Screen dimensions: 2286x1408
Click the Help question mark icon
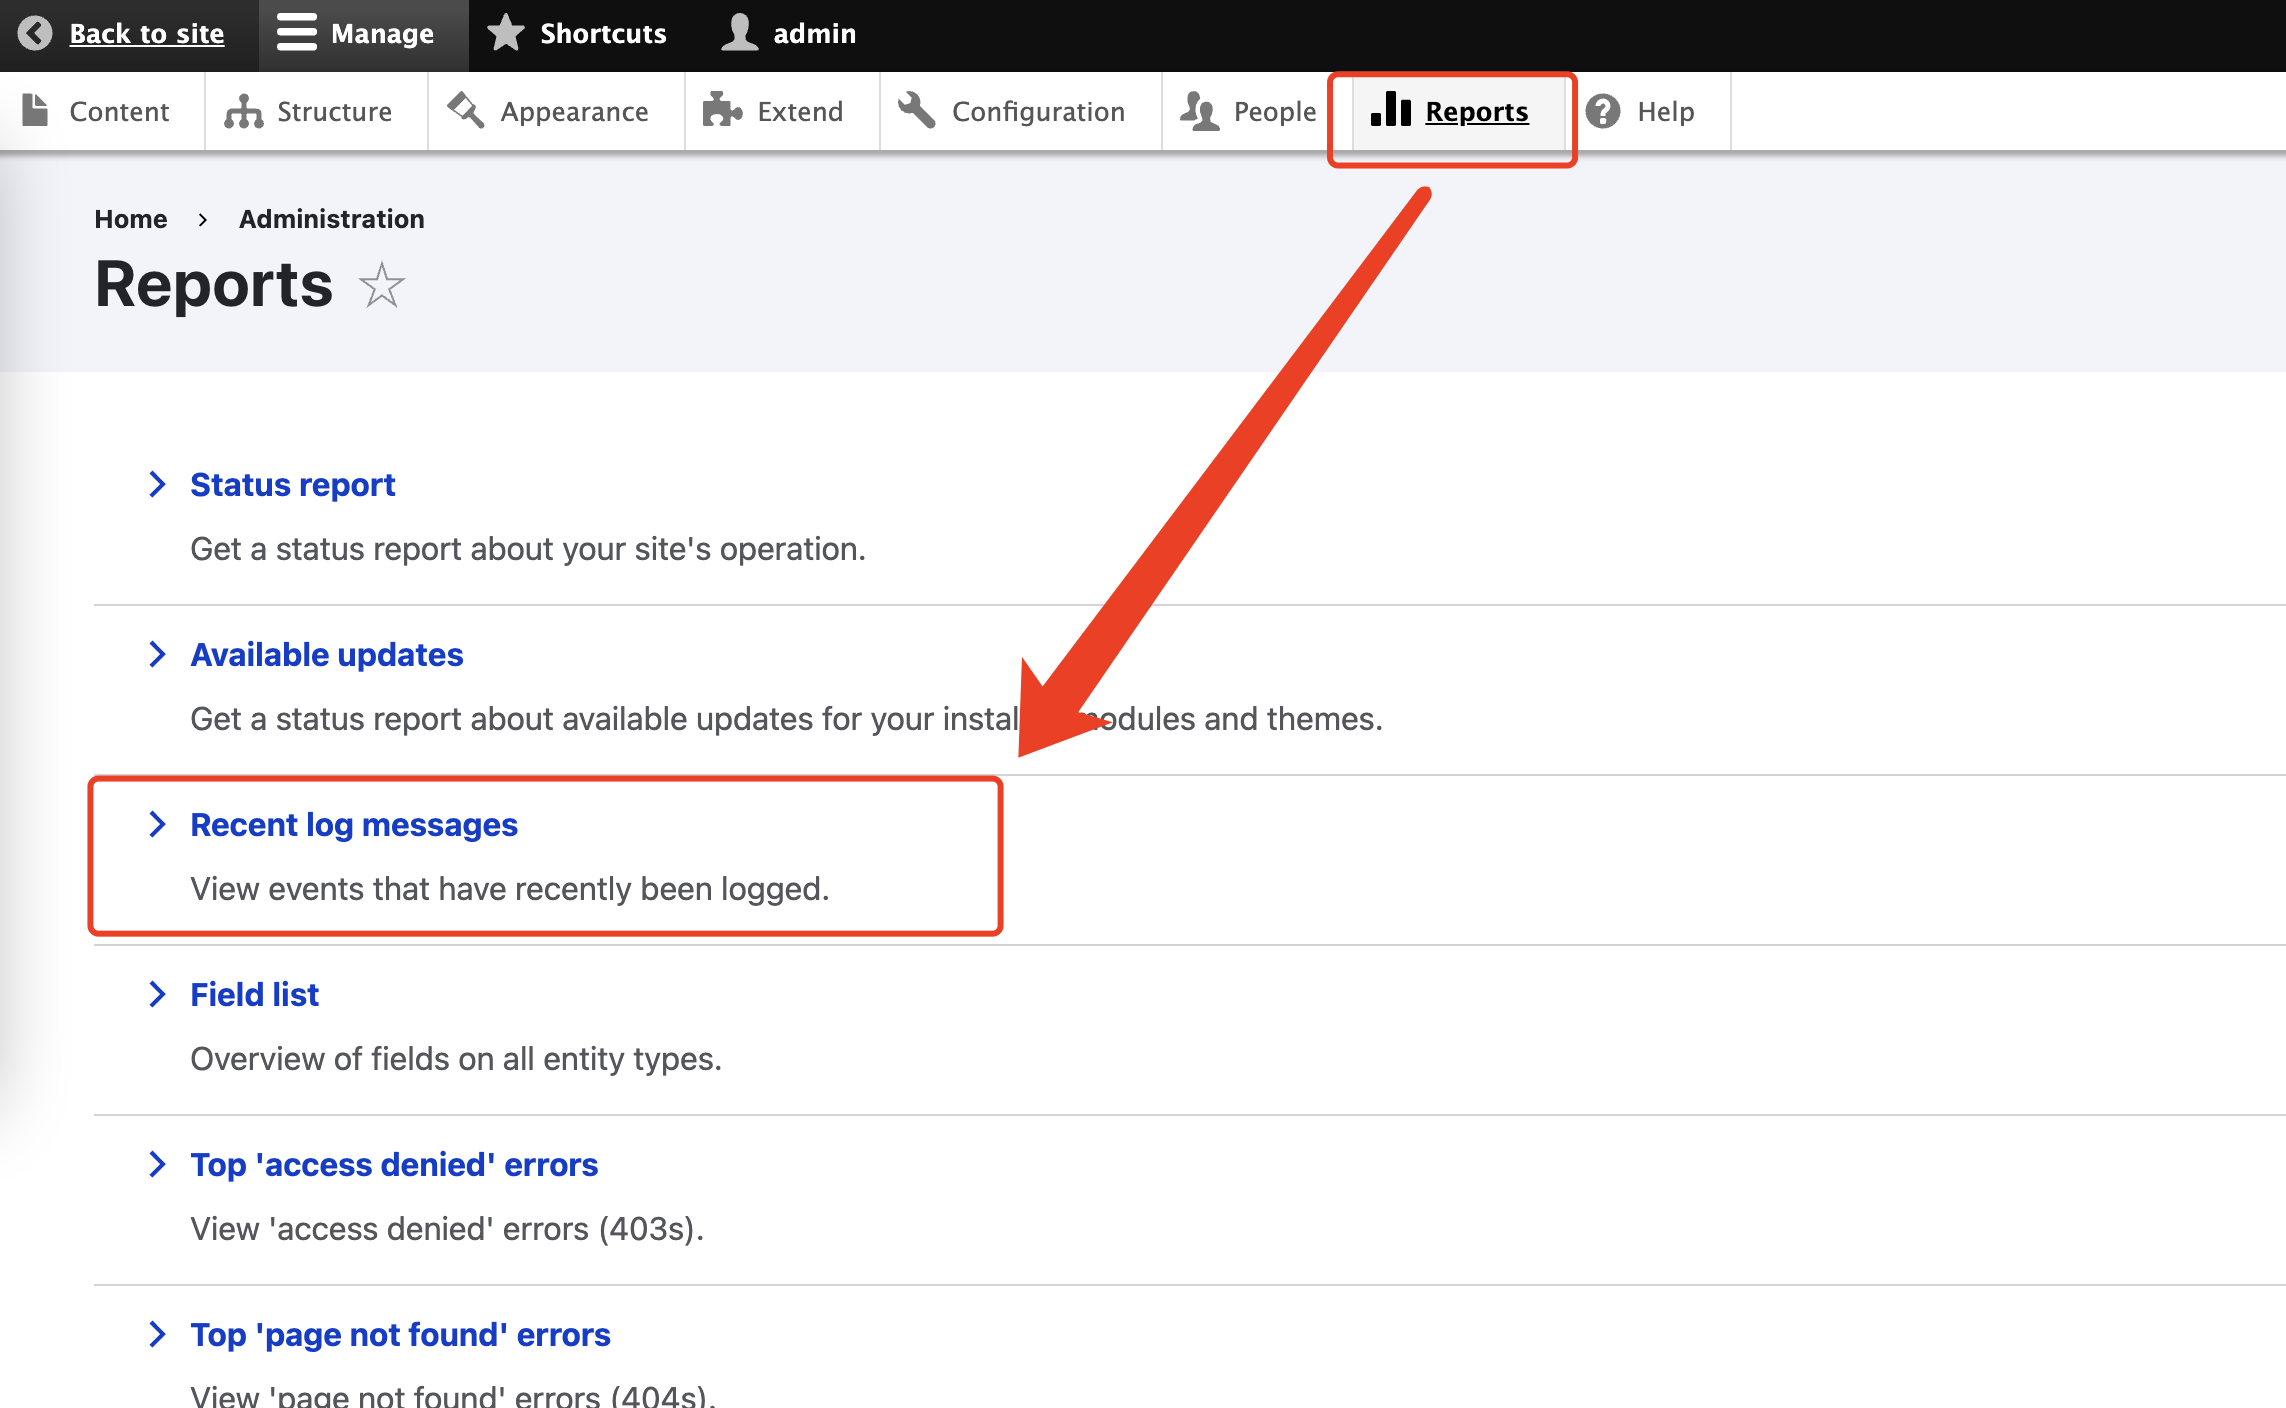click(x=1603, y=111)
